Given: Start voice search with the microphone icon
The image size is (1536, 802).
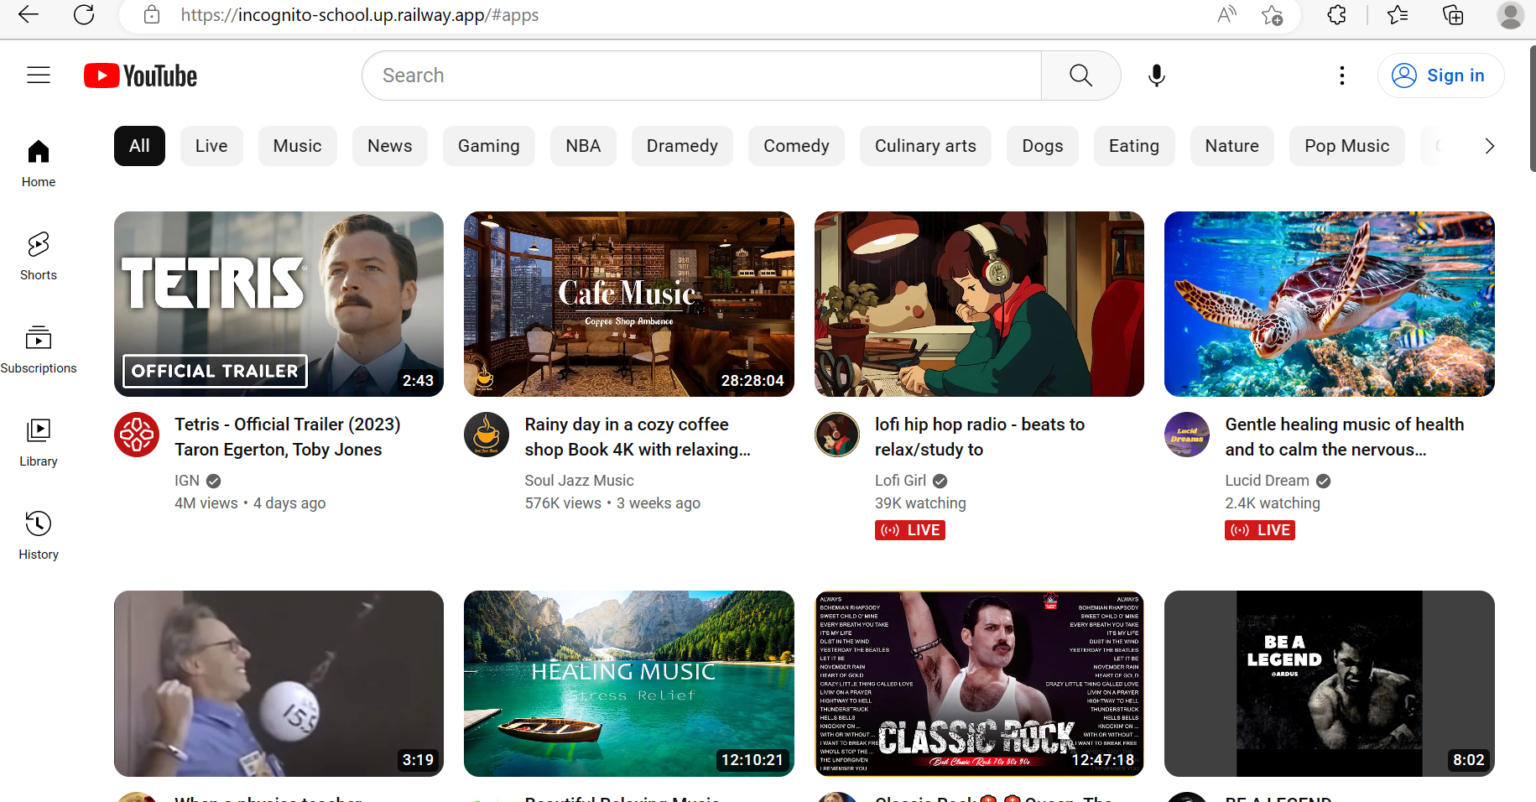Looking at the screenshot, I should 1156,75.
